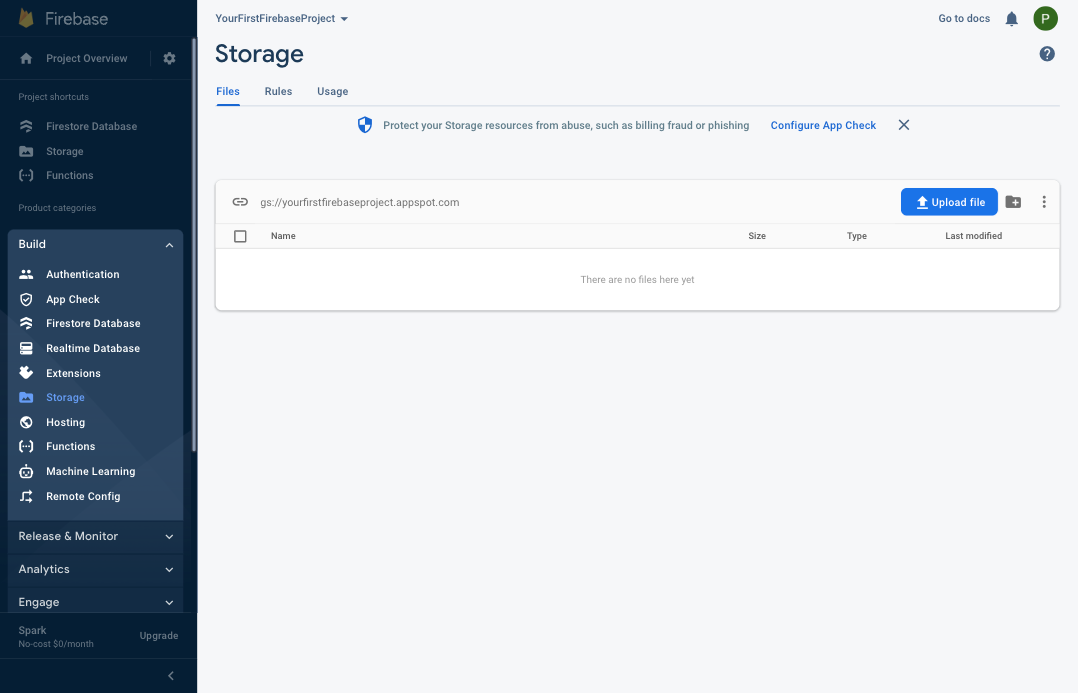Dismiss the App Check banner

pos(903,125)
